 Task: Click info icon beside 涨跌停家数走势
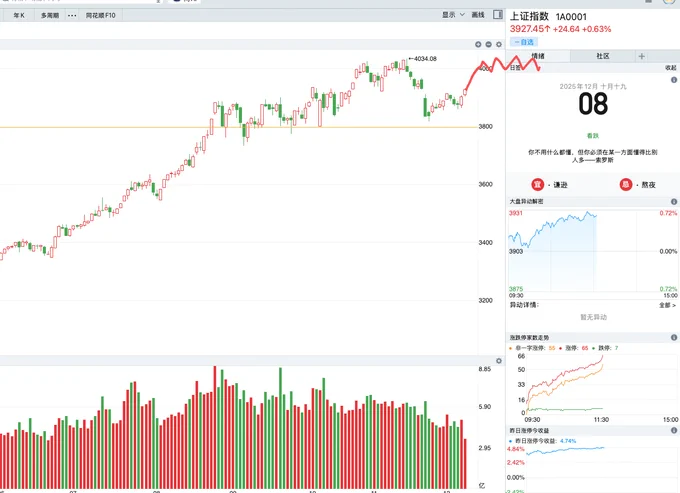point(674,337)
